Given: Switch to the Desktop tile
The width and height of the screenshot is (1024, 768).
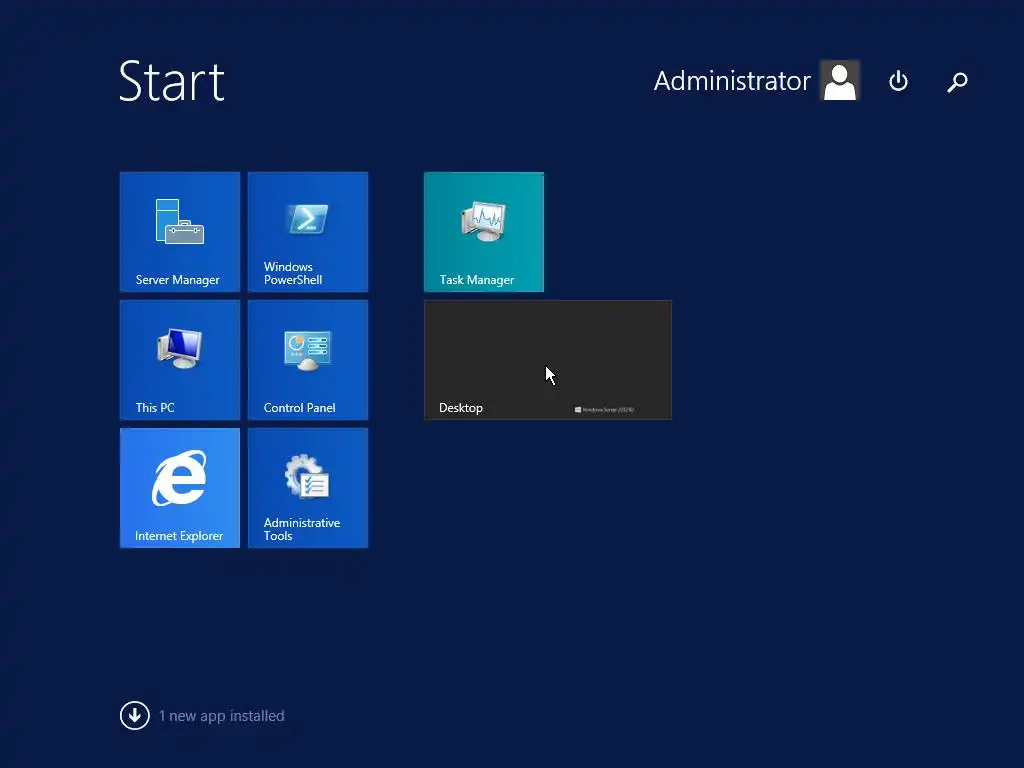Looking at the screenshot, I should tap(548, 360).
